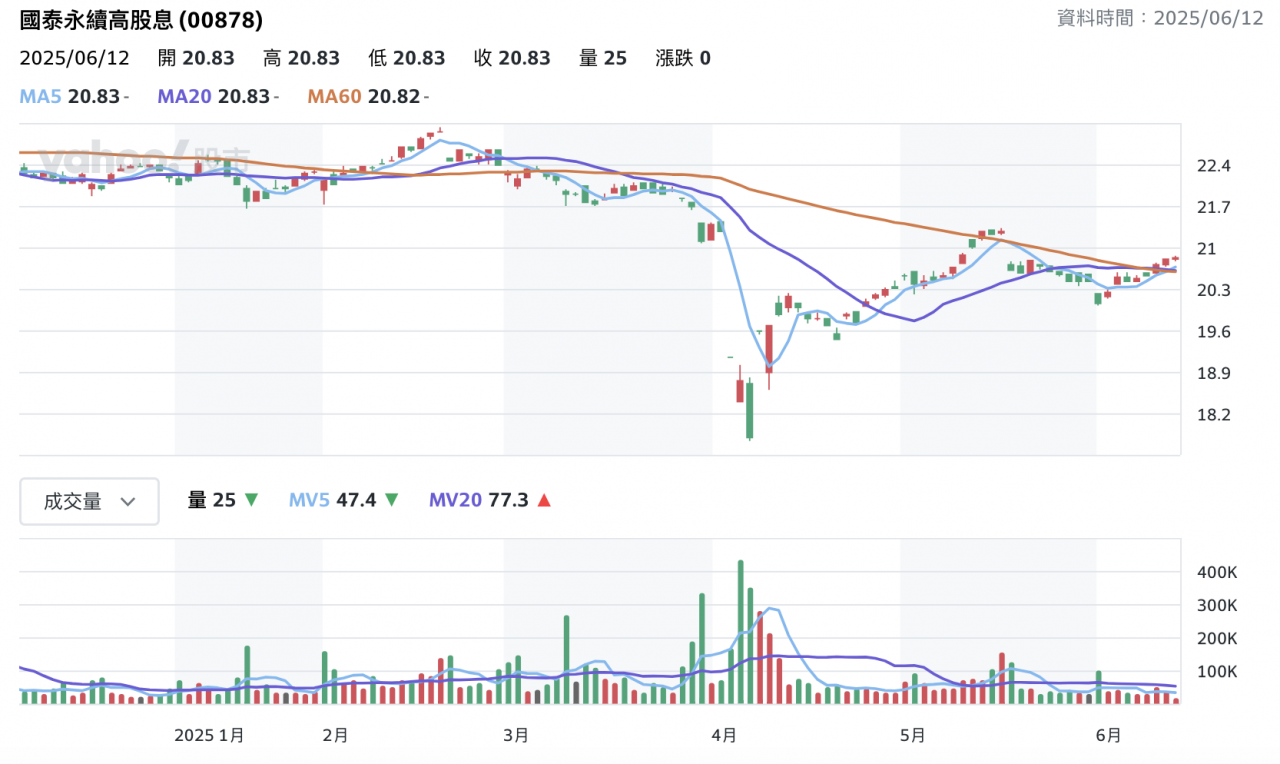Click the 6月 x-axis label
This screenshot has width=1280, height=764.
point(1108,735)
